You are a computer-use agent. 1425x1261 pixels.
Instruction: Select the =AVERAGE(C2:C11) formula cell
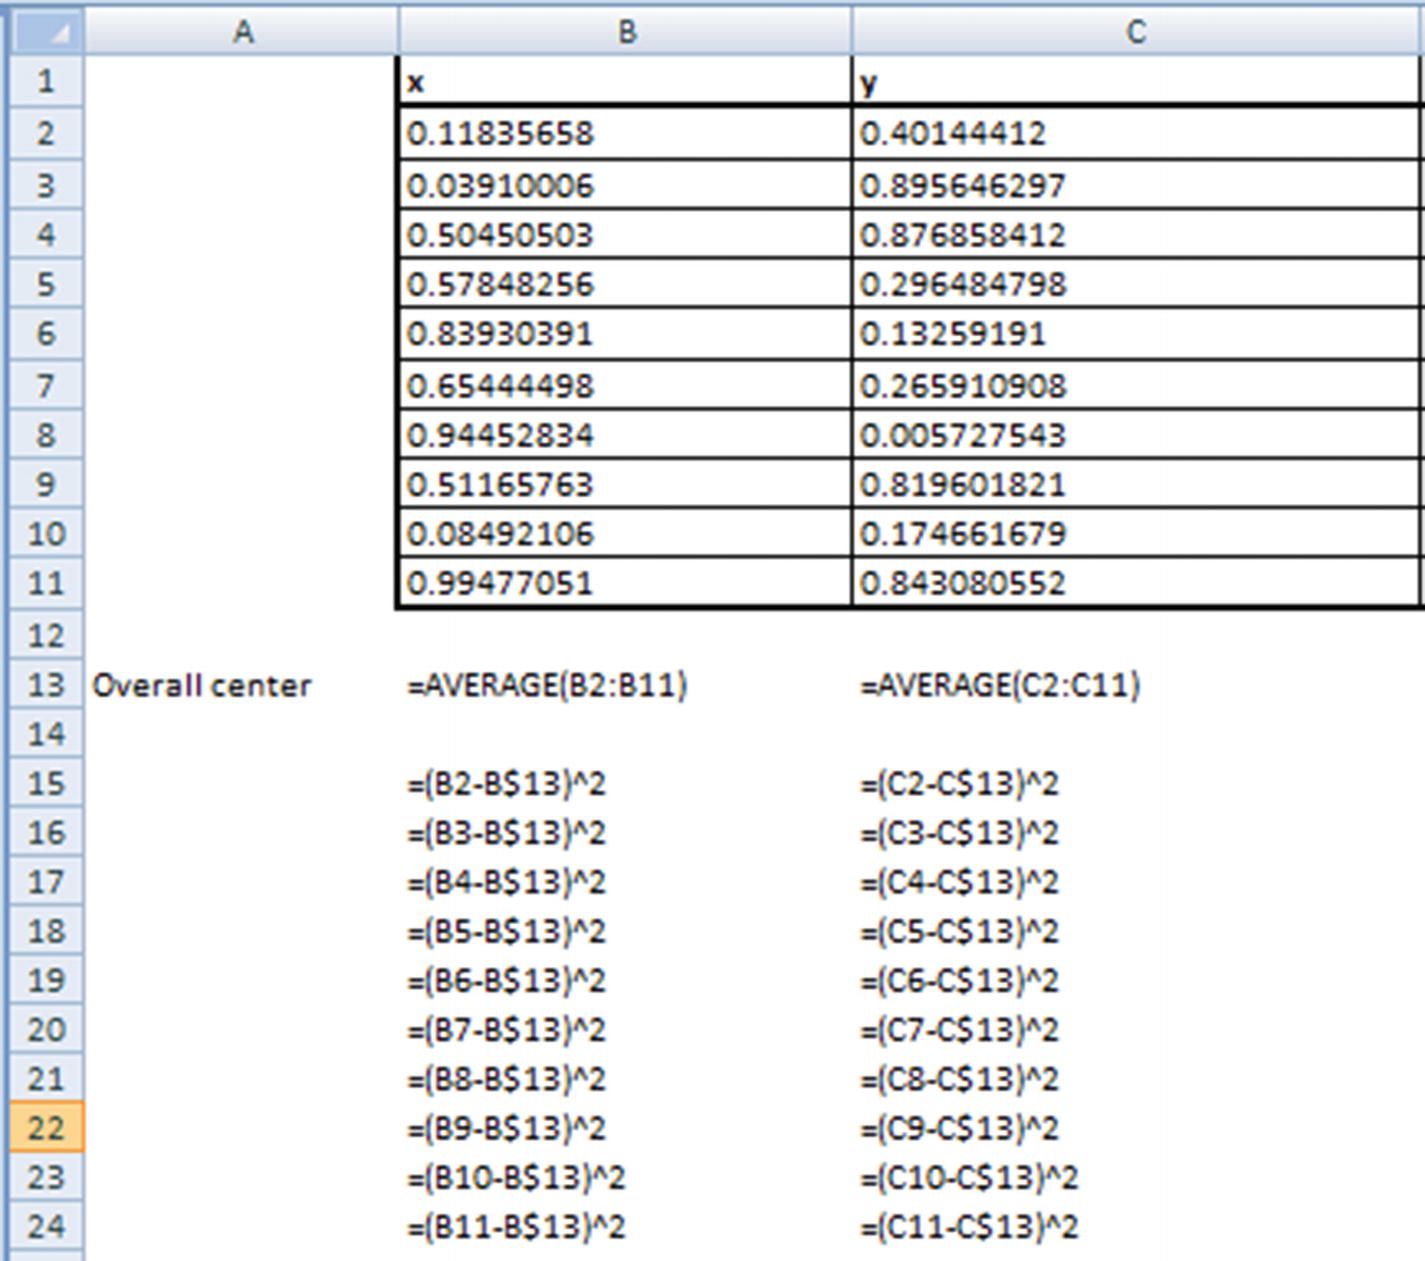coord(1137,685)
